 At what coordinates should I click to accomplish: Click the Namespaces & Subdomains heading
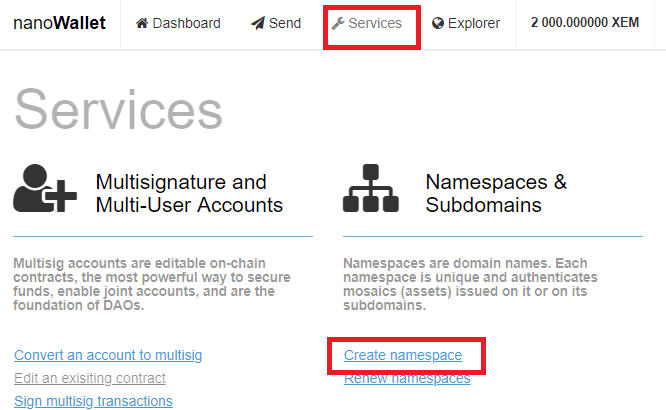point(496,193)
